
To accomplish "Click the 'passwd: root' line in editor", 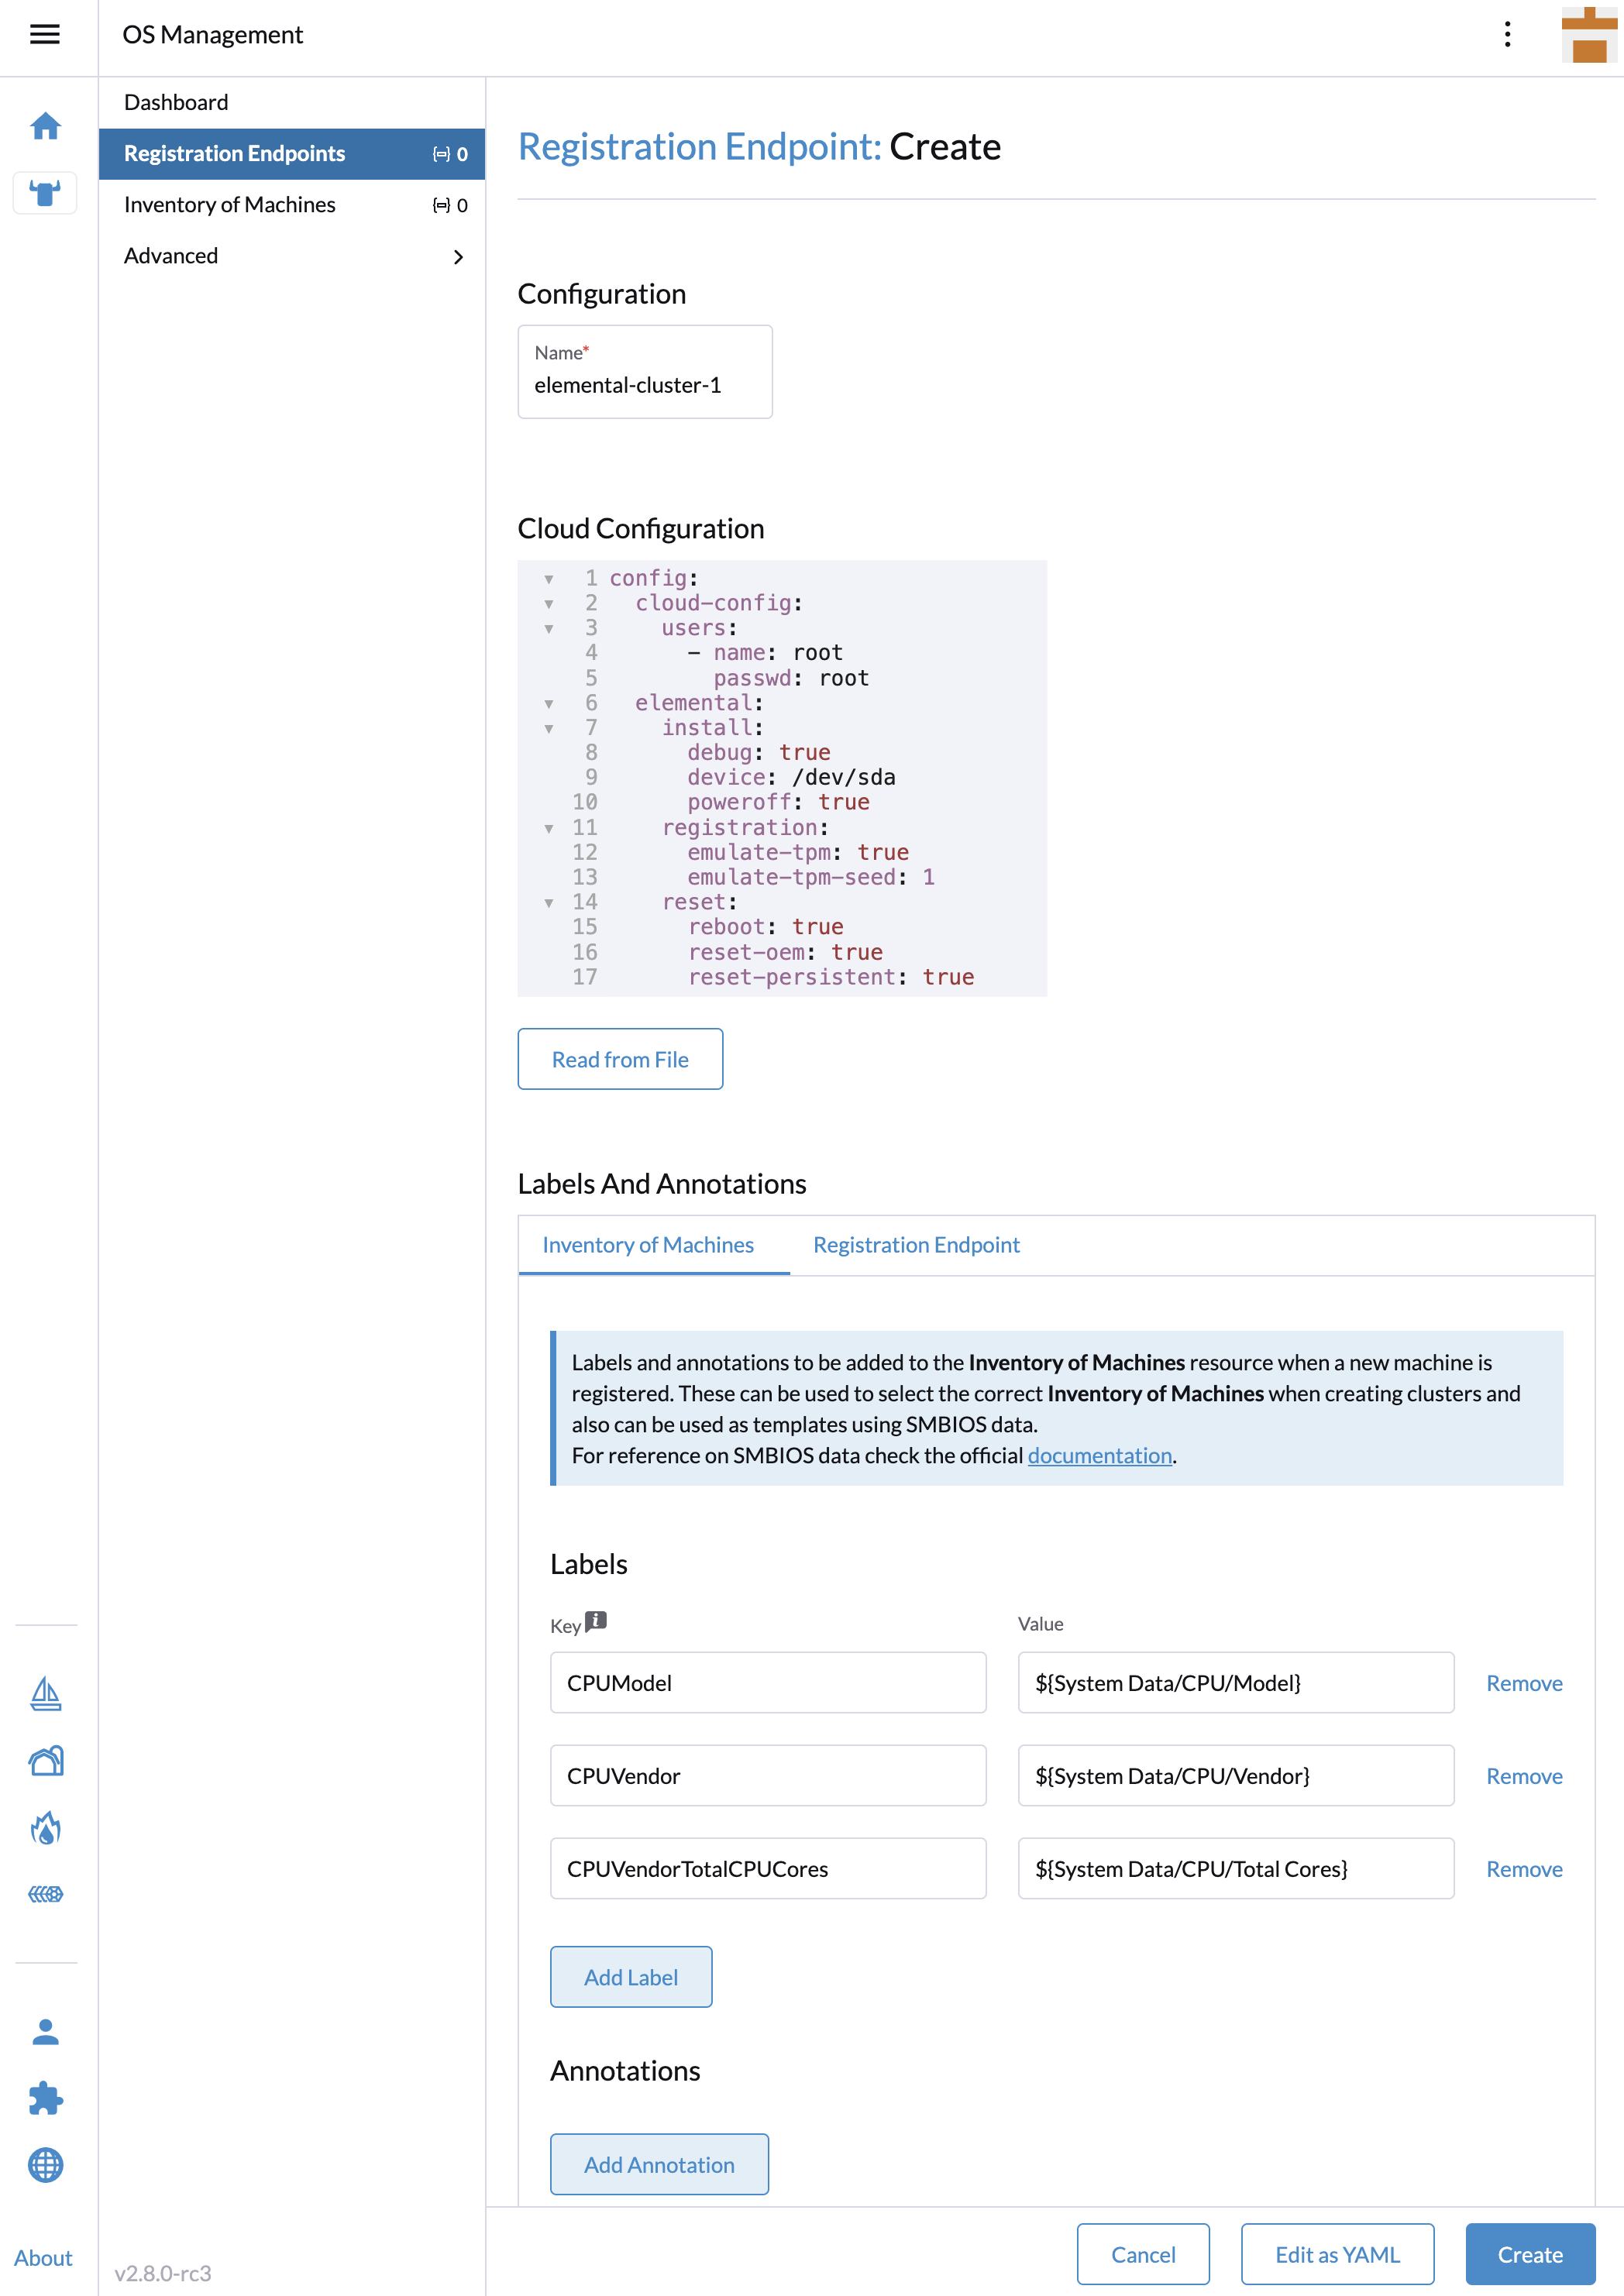I will (791, 679).
